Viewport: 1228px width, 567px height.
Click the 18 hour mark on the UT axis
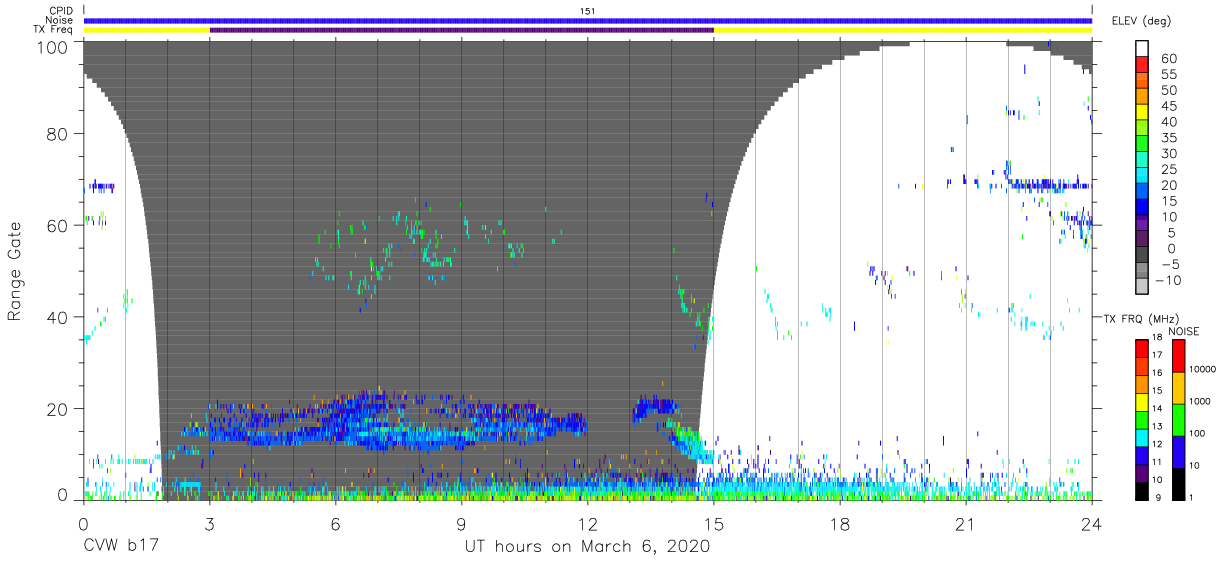click(840, 523)
